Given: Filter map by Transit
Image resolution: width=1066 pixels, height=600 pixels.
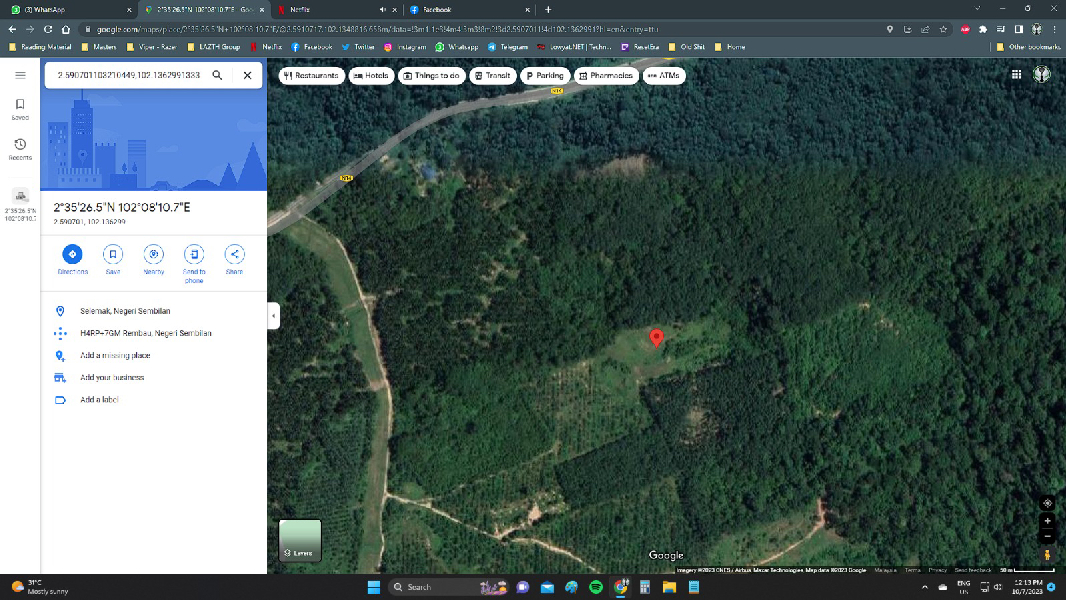Looking at the screenshot, I should click(493, 75).
